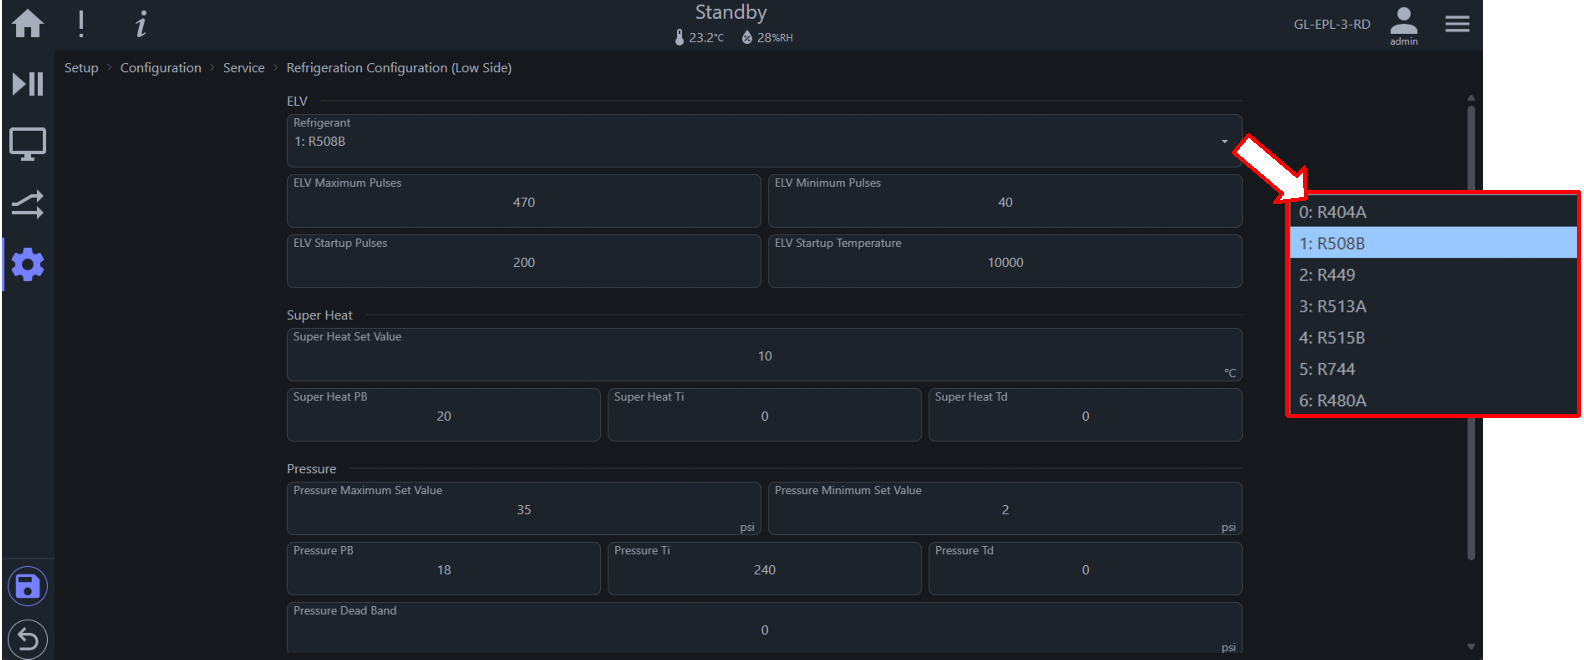Edit the Super Heat Set Value field
This screenshot has width=1584, height=660.
pos(764,355)
